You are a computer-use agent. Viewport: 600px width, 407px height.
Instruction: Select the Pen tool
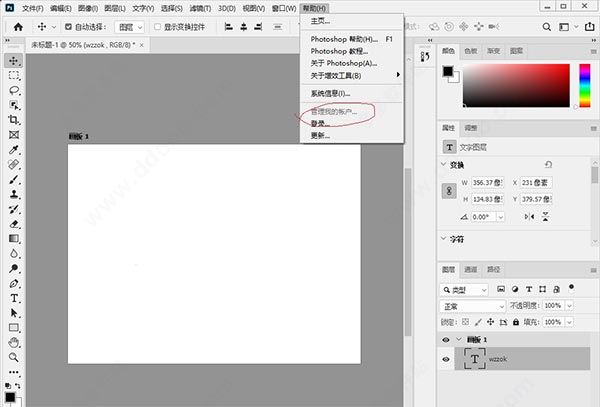[x=14, y=283]
